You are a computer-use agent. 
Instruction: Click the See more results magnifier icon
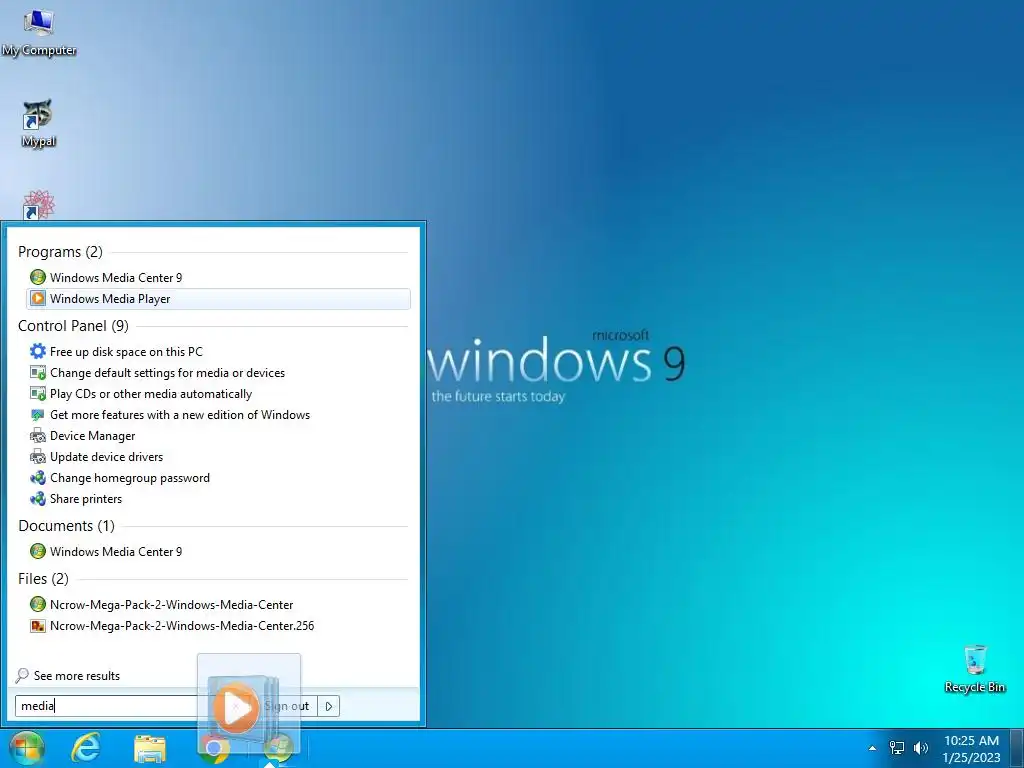pos(22,676)
